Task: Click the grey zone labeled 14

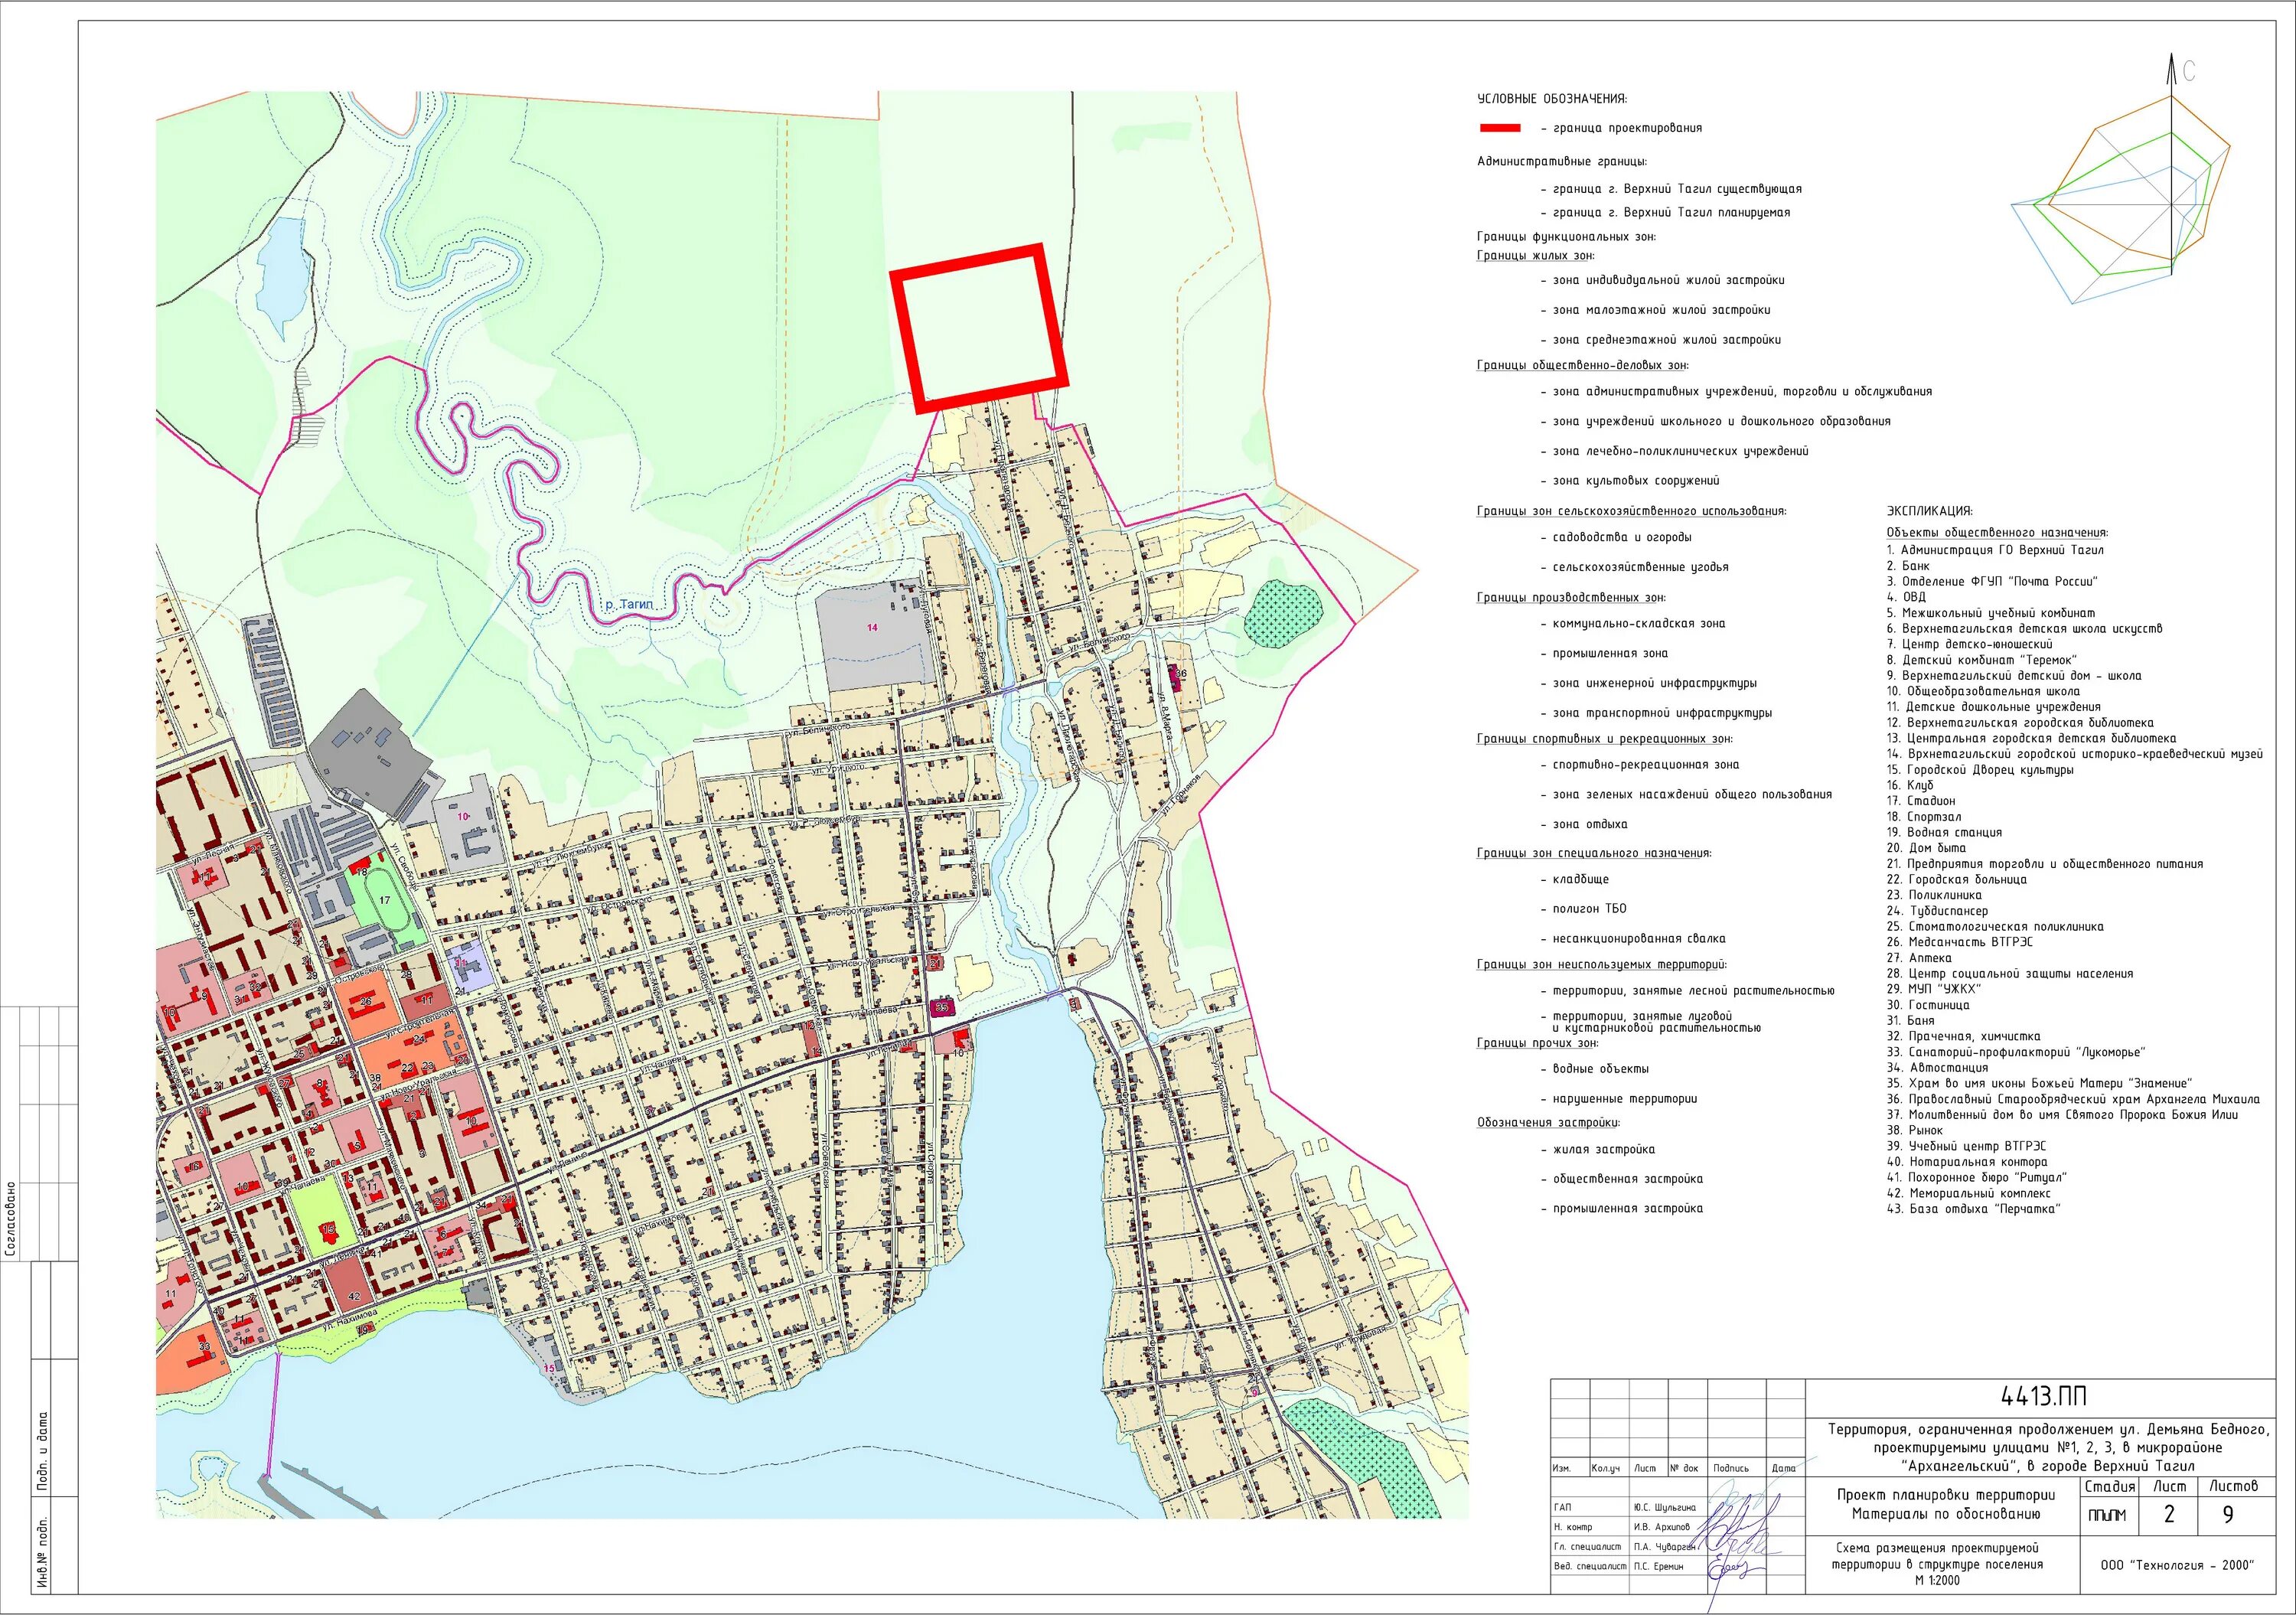Action: [x=873, y=628]
